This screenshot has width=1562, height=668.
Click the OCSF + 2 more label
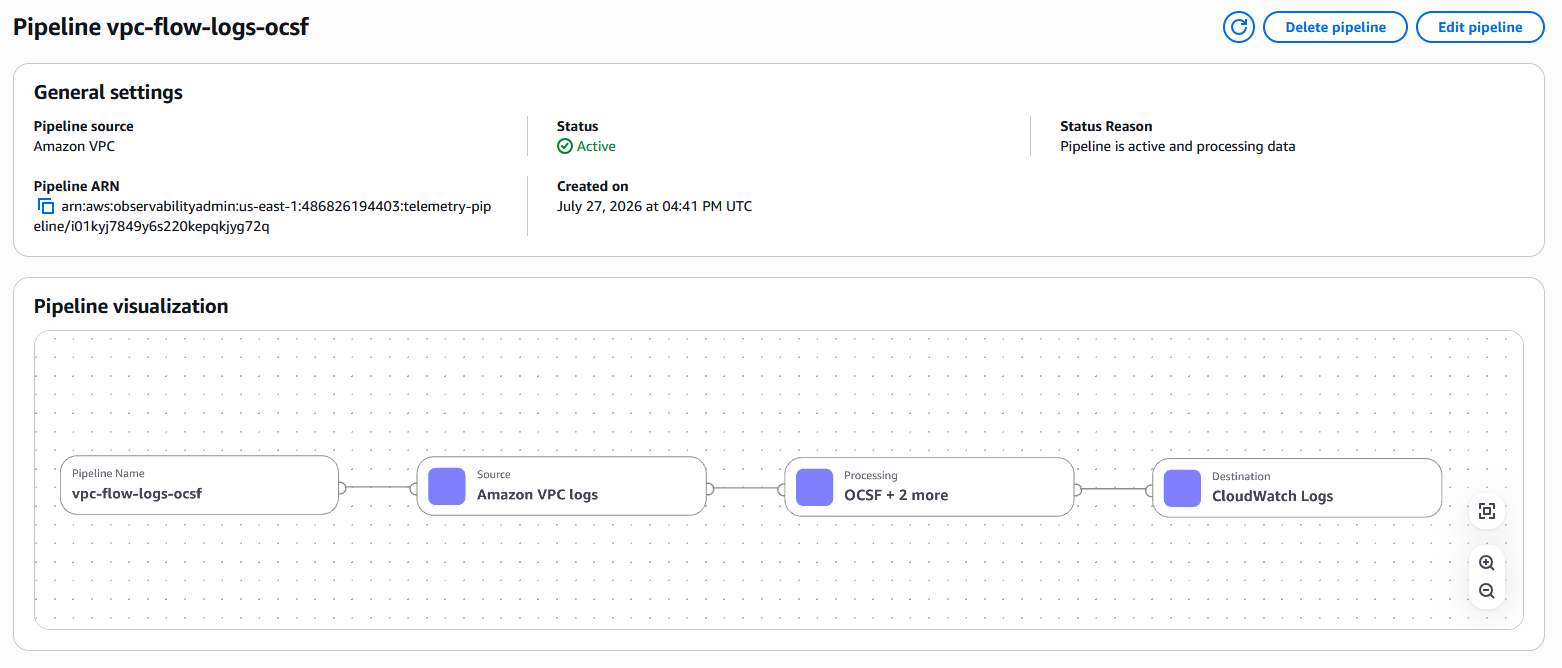(896, 495)
